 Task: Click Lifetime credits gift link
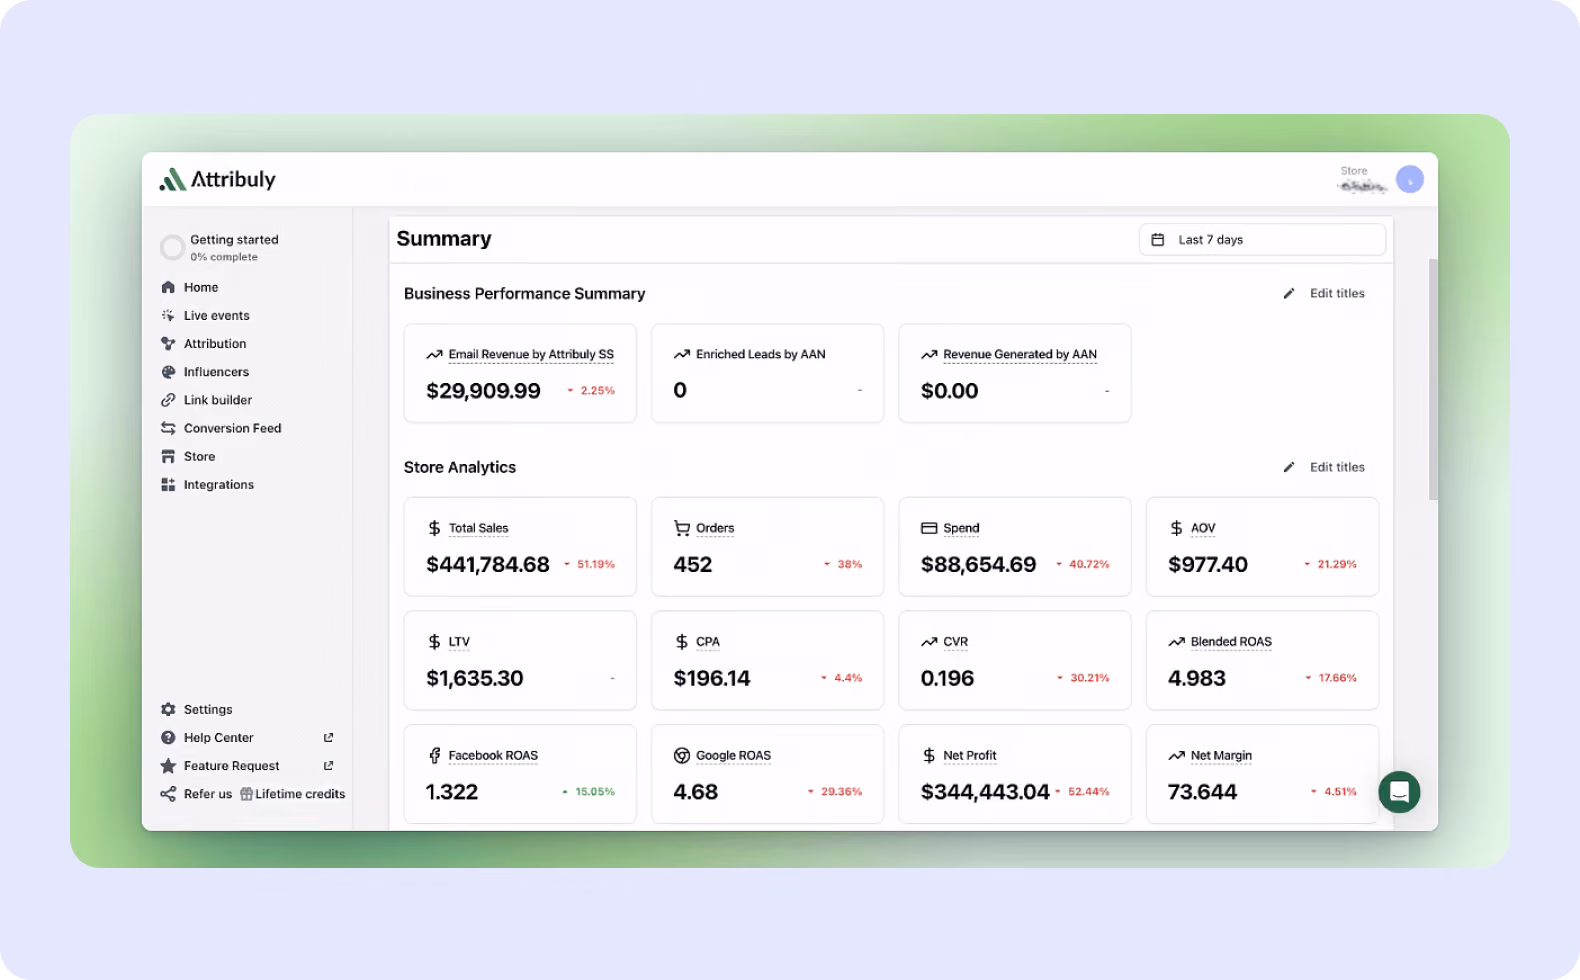[x=293, y=794]
